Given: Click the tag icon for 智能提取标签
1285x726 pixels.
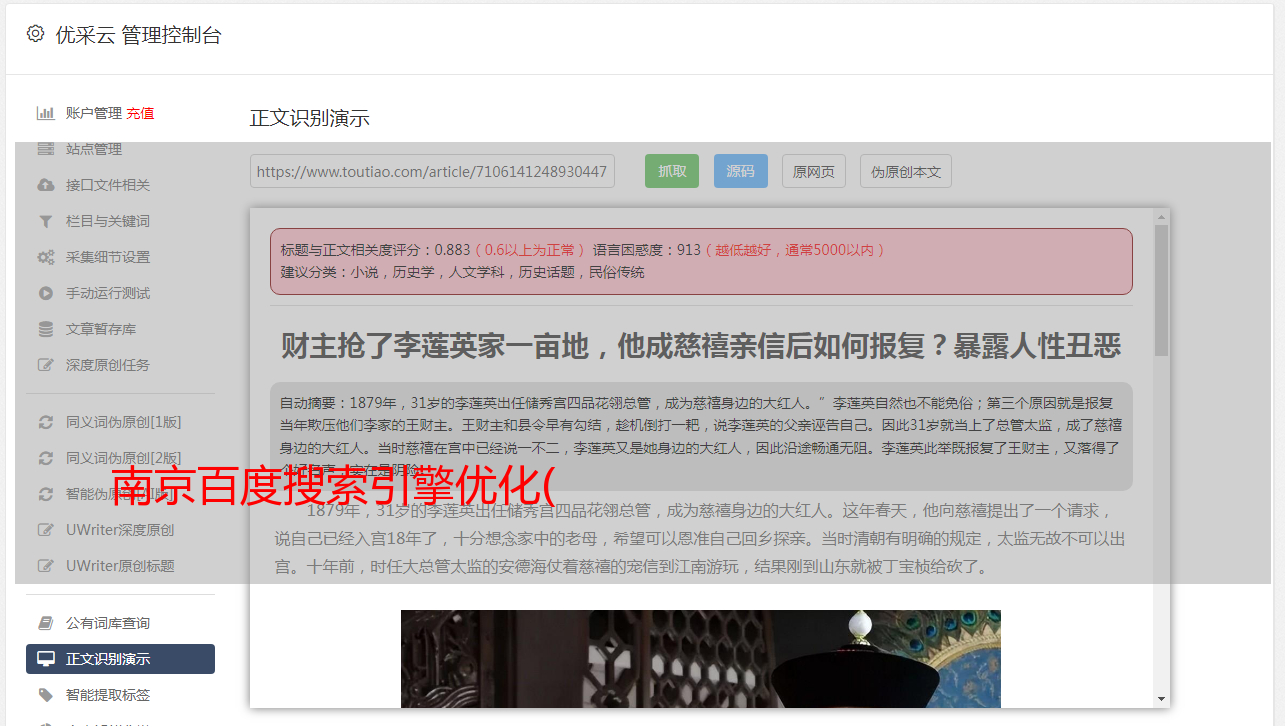Looking at the screenshot, I should [x=45, y=695].
